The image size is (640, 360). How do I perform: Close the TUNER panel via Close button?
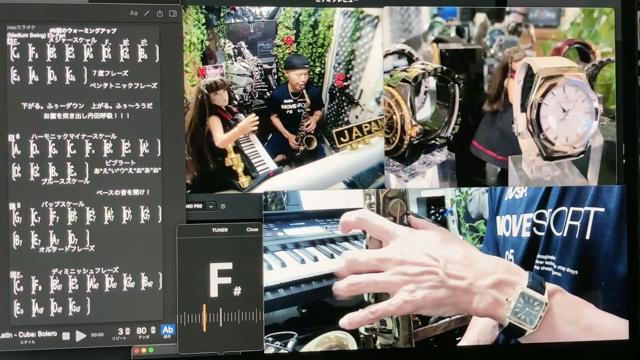pos(252,230)
